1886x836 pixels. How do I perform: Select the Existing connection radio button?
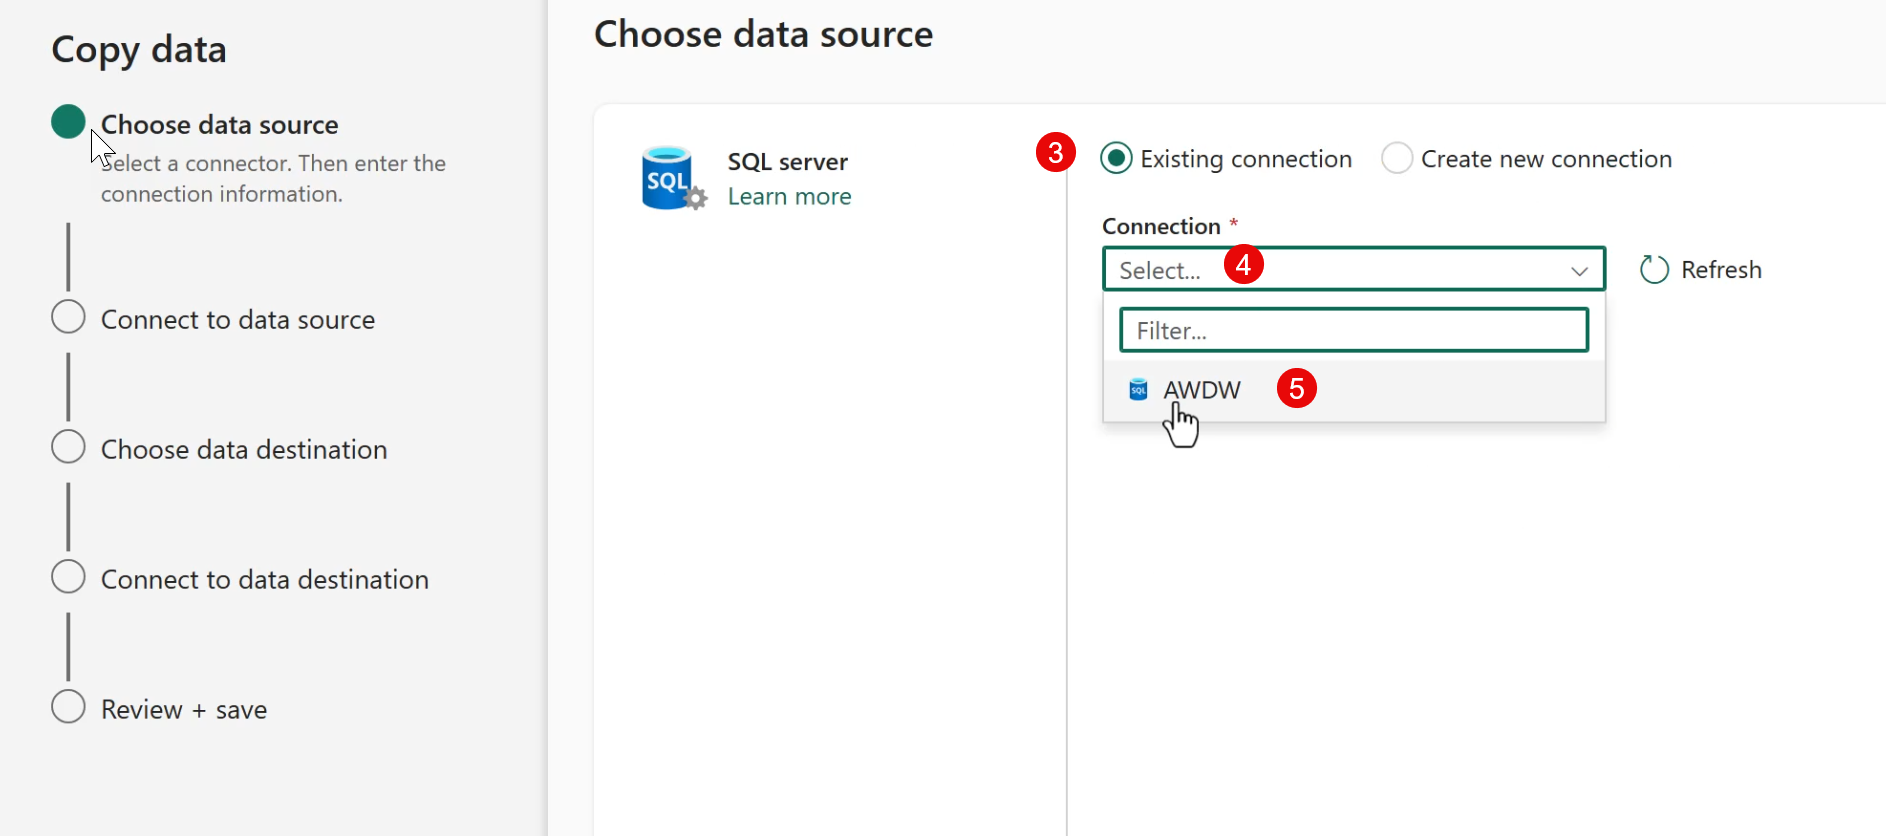pyautogui.click(x=1116, y=159)
